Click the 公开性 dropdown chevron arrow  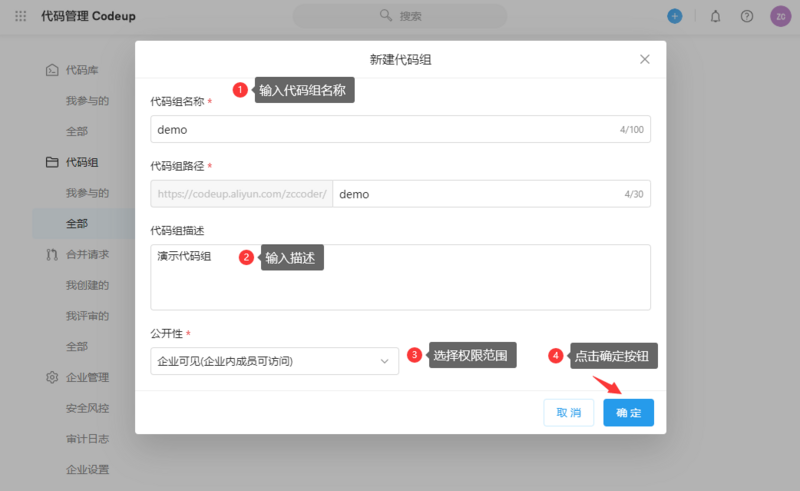click(x=384, y=361)
